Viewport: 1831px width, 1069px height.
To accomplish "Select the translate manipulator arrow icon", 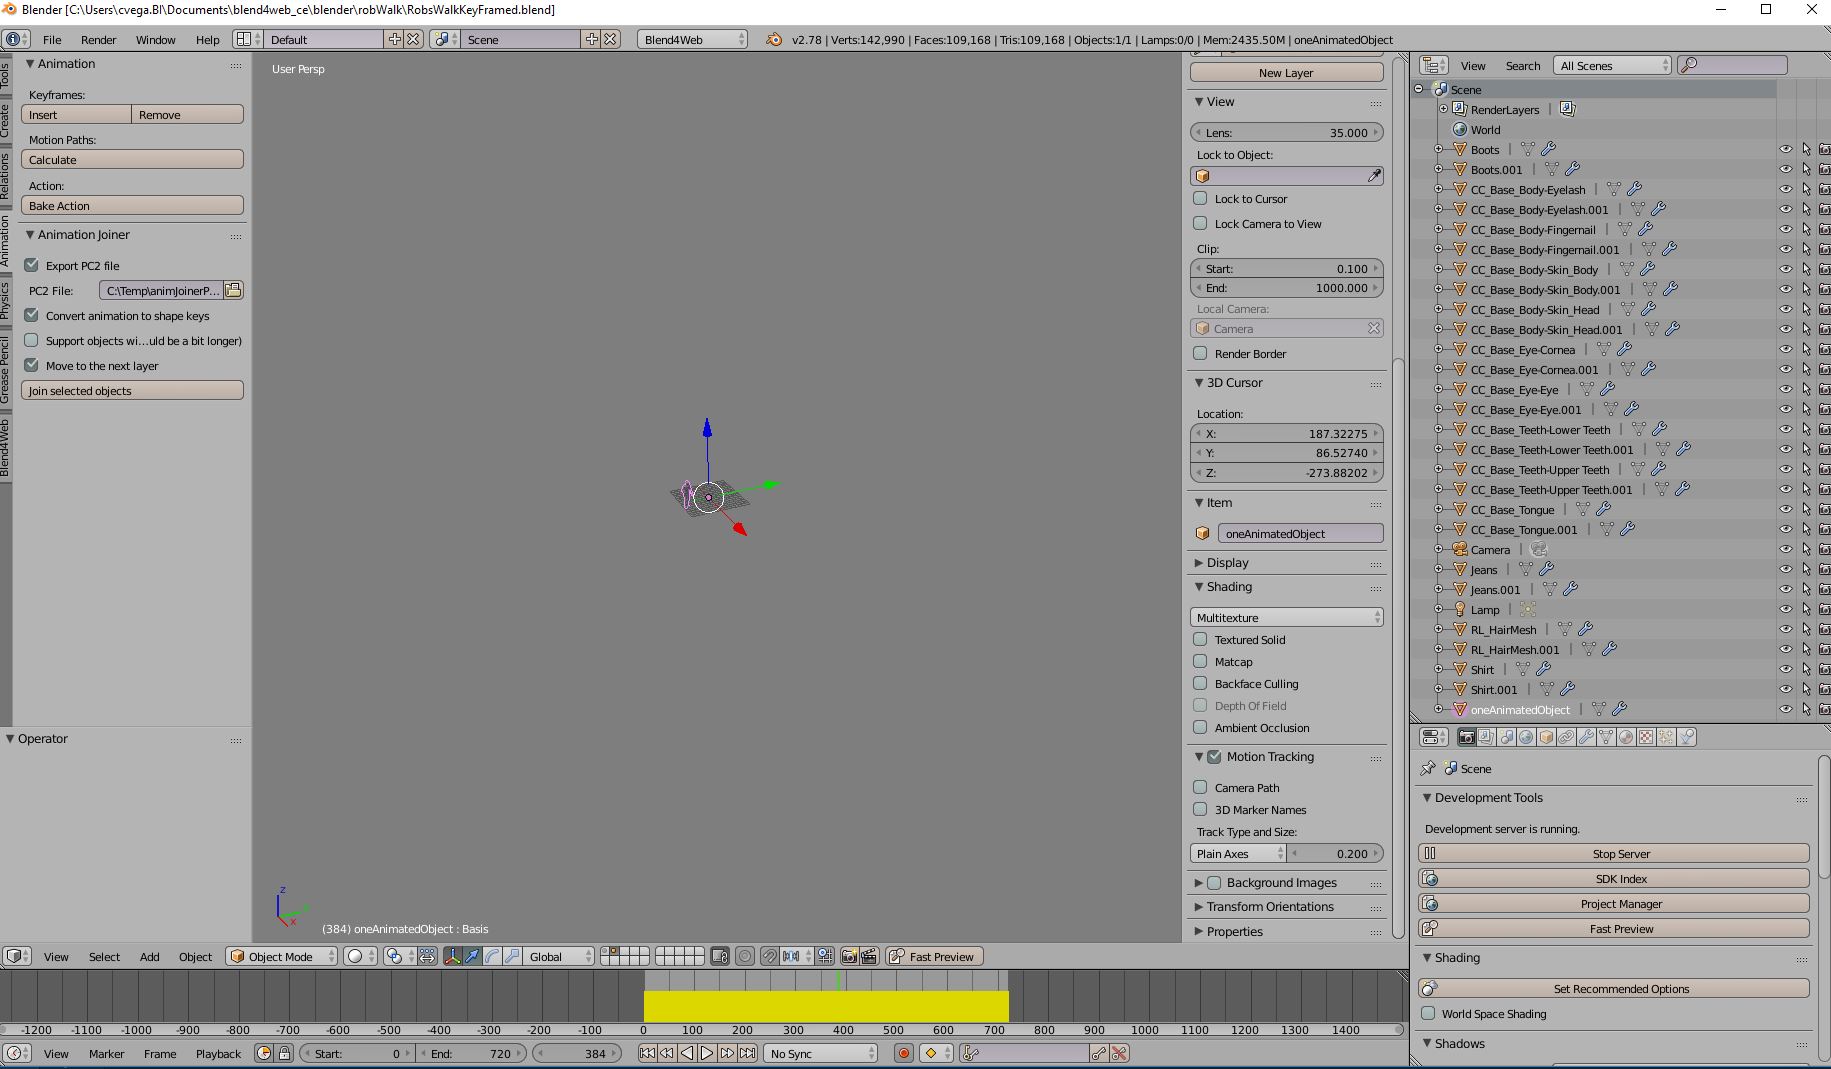I will point(472,956).
